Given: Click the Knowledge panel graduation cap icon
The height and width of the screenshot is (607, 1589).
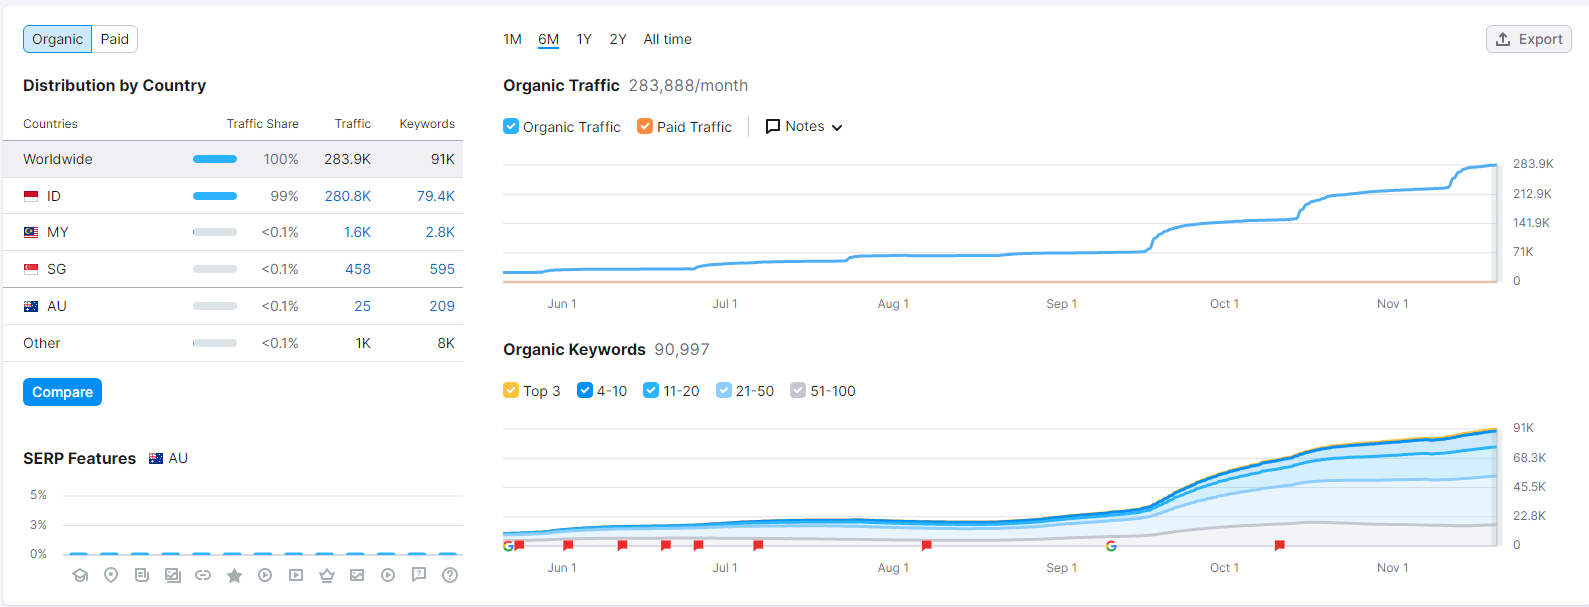Looking at the screenshot, I should [x=81, y=575].
